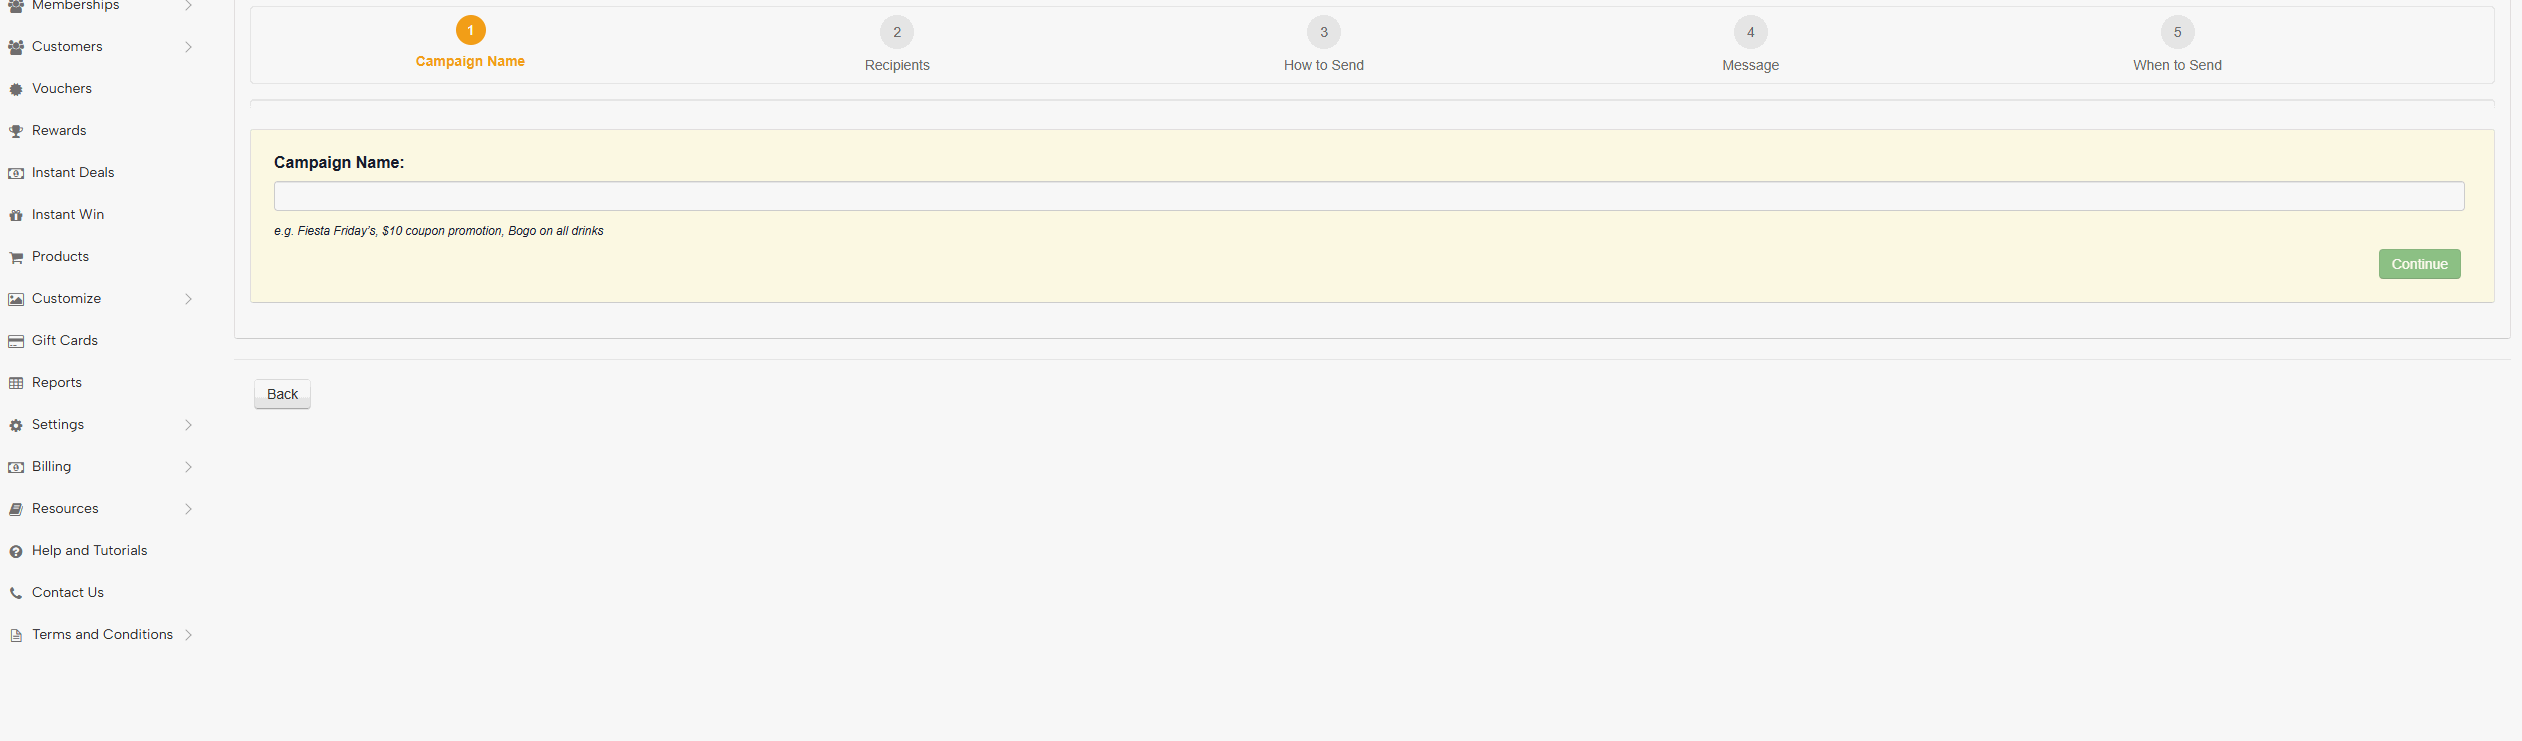2522x741 pixels.
Task: Expand the Customize submenu chevron
Action: tap(188, 299)
